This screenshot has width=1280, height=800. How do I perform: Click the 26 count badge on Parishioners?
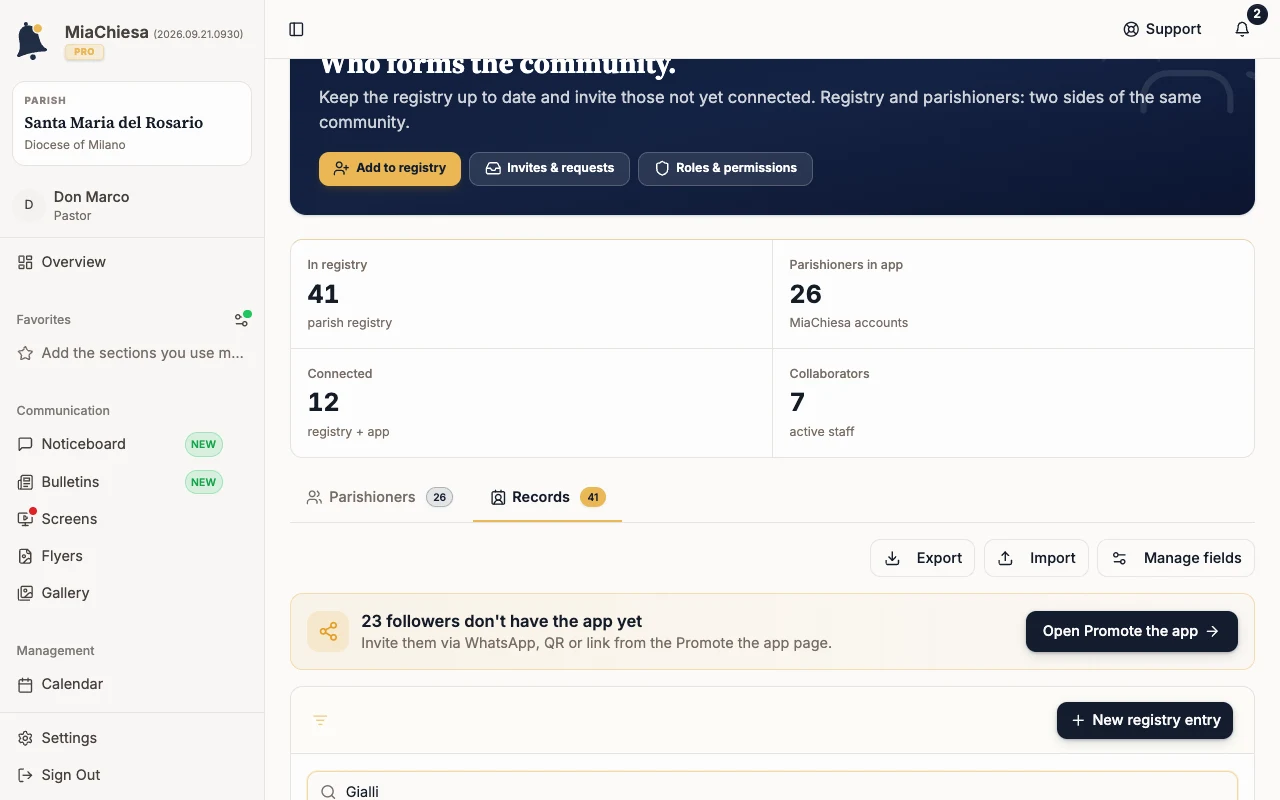pos(439,497)
